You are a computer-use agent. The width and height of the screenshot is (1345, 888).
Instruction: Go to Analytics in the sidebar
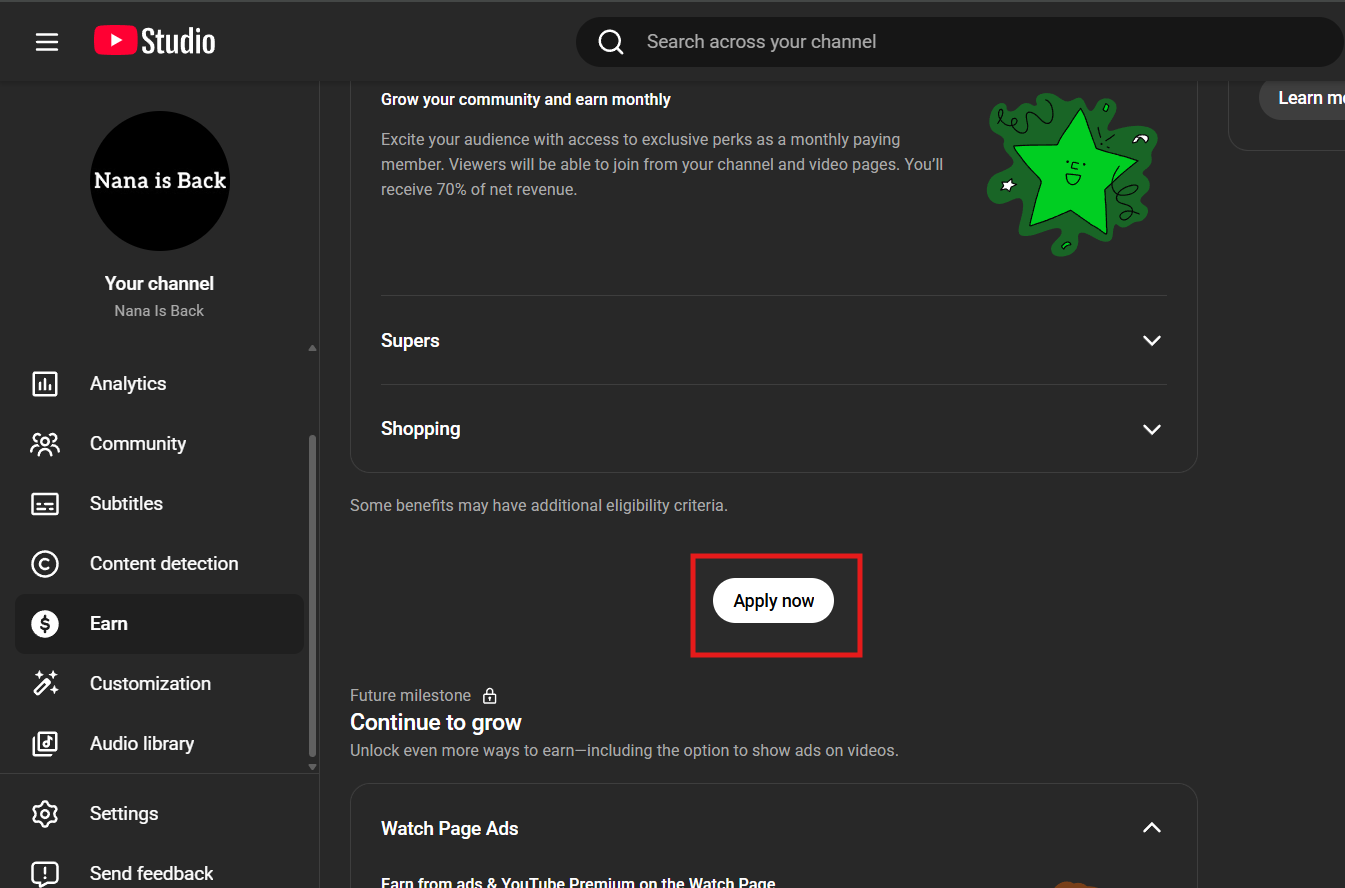tap(128, 384)
